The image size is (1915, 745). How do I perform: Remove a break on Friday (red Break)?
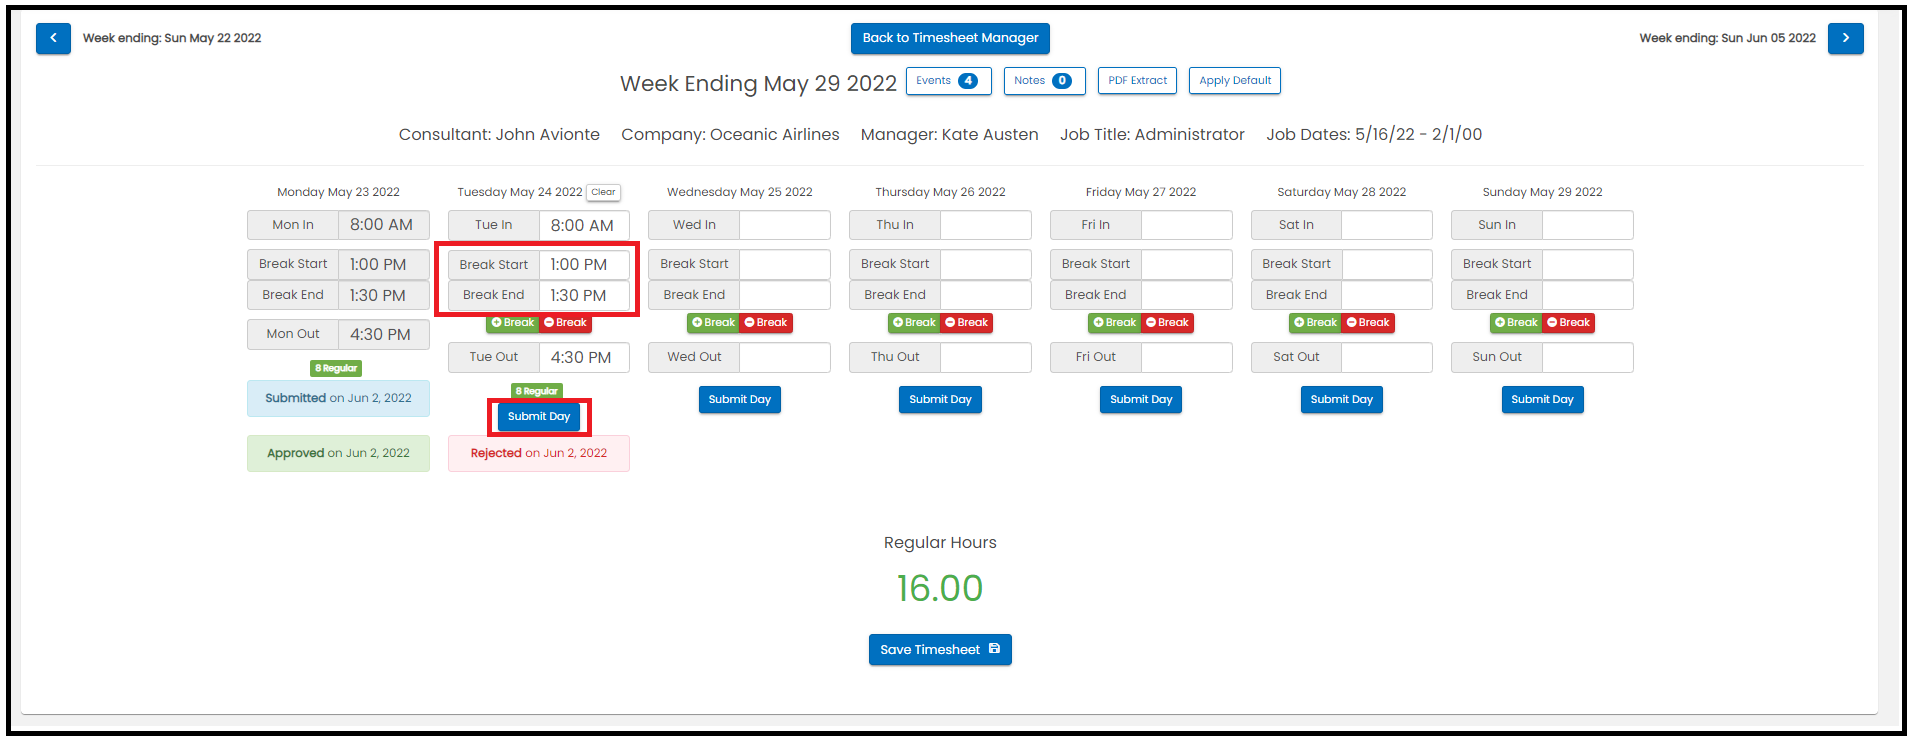tap(1168, 323)
